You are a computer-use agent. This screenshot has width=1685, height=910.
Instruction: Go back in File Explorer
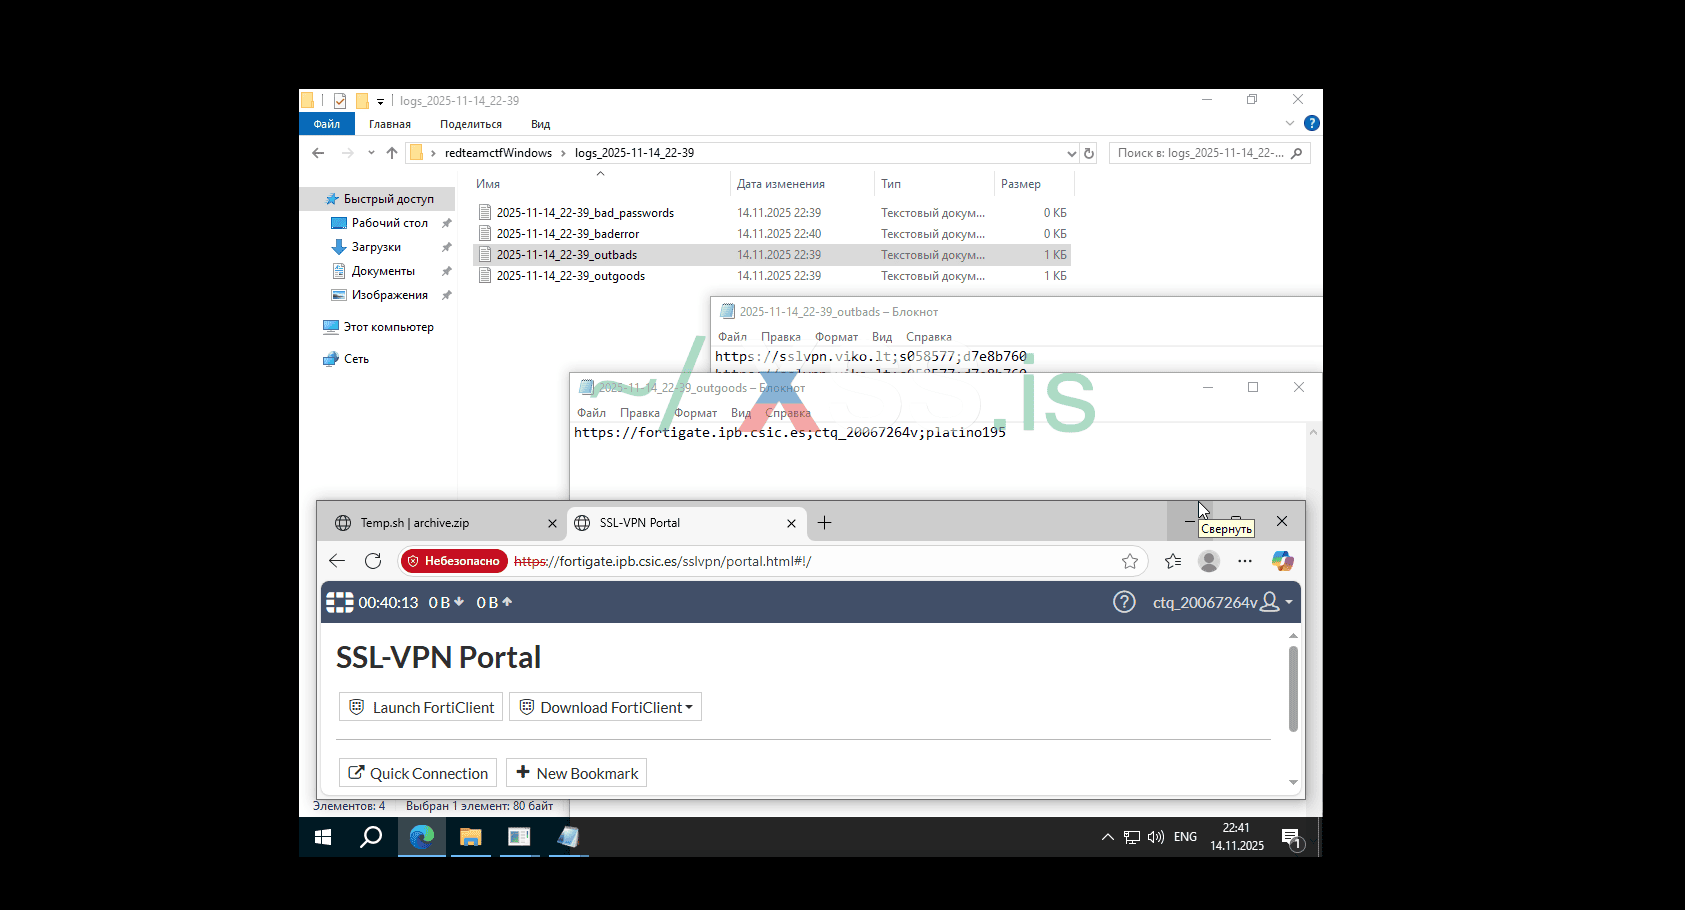click(x=318, y=153)
